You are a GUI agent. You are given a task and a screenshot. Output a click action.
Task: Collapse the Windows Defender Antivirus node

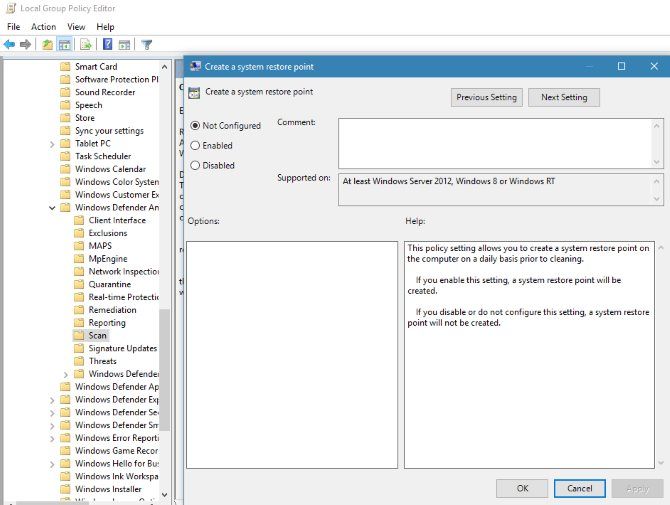(52, 208)
